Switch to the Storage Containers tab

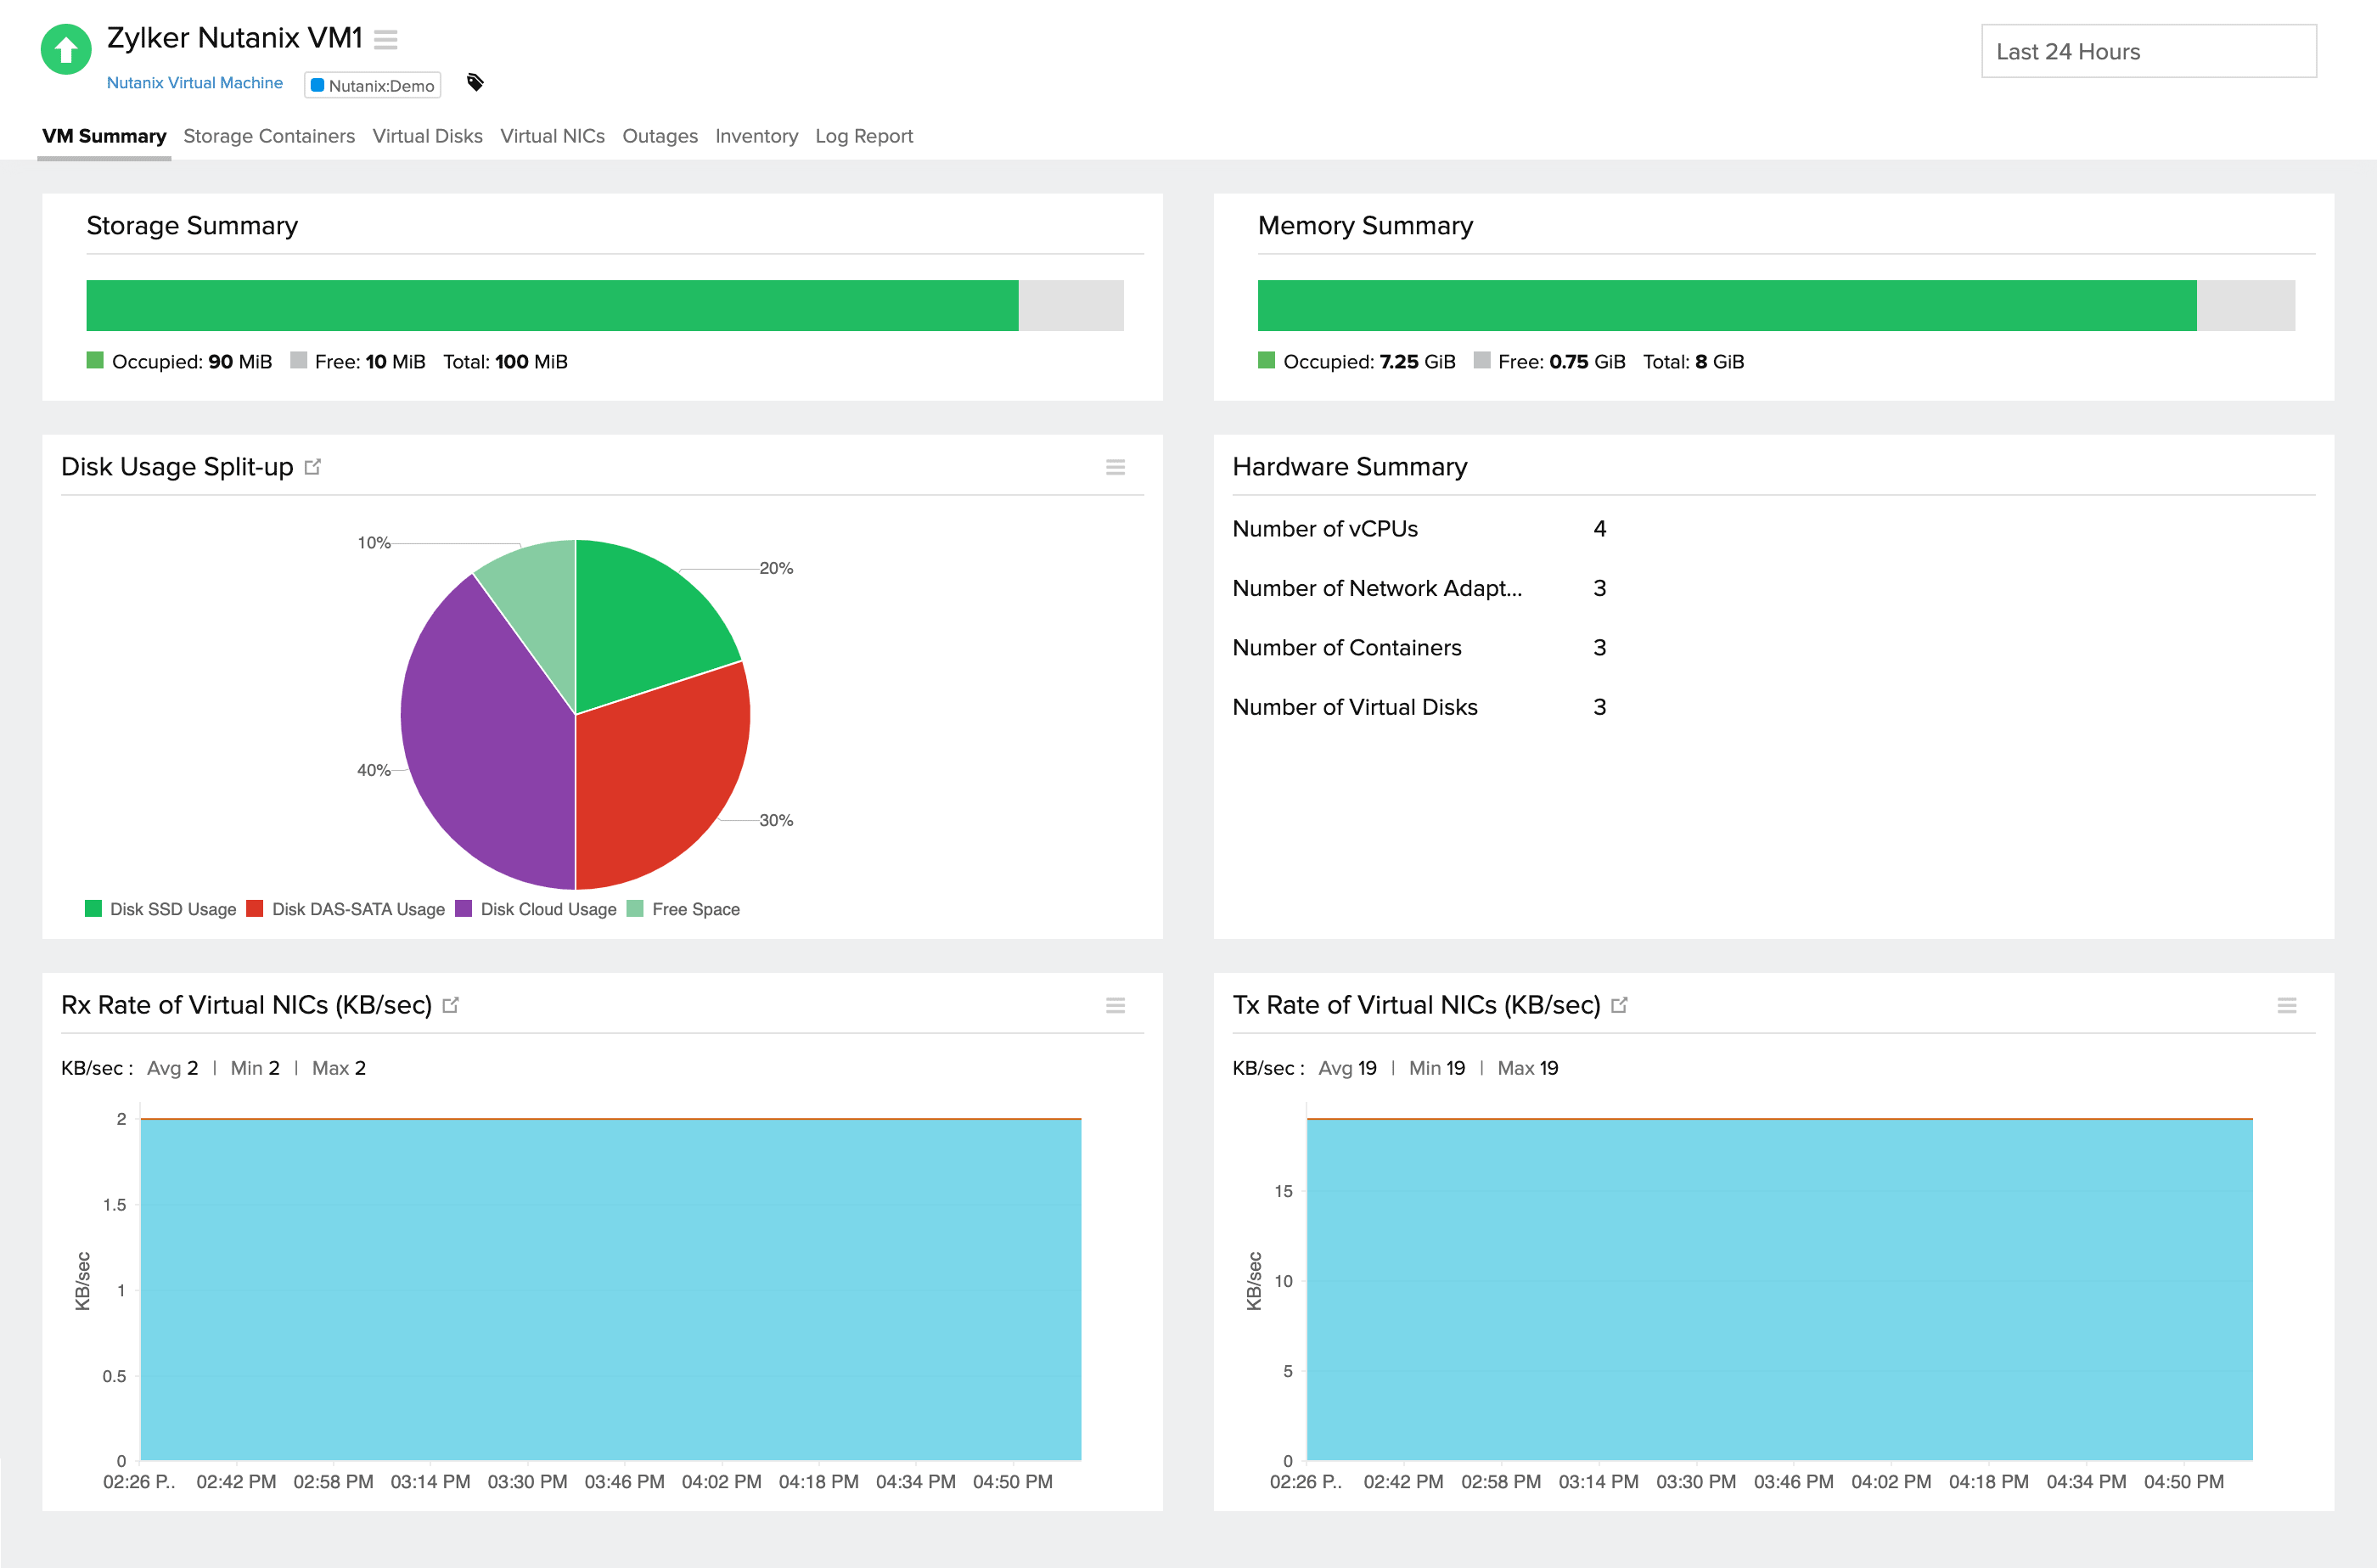point(269,136)
